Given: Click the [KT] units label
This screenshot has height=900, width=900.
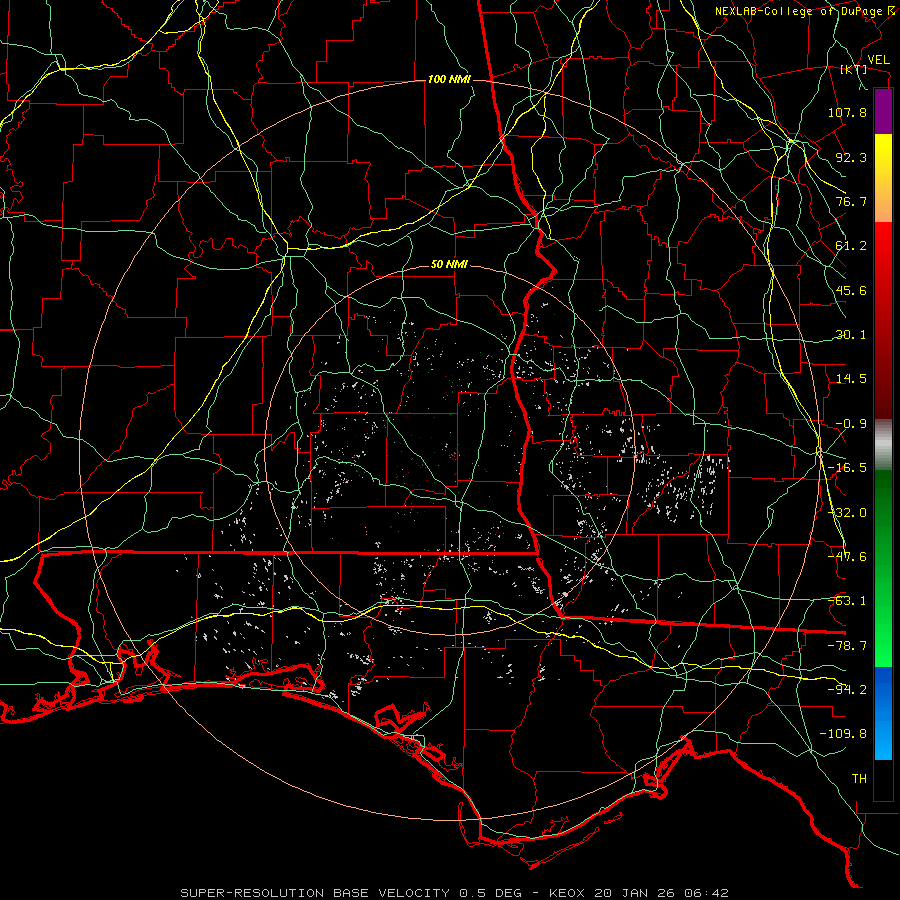Looking at the screenshot, I should (854, 69).
